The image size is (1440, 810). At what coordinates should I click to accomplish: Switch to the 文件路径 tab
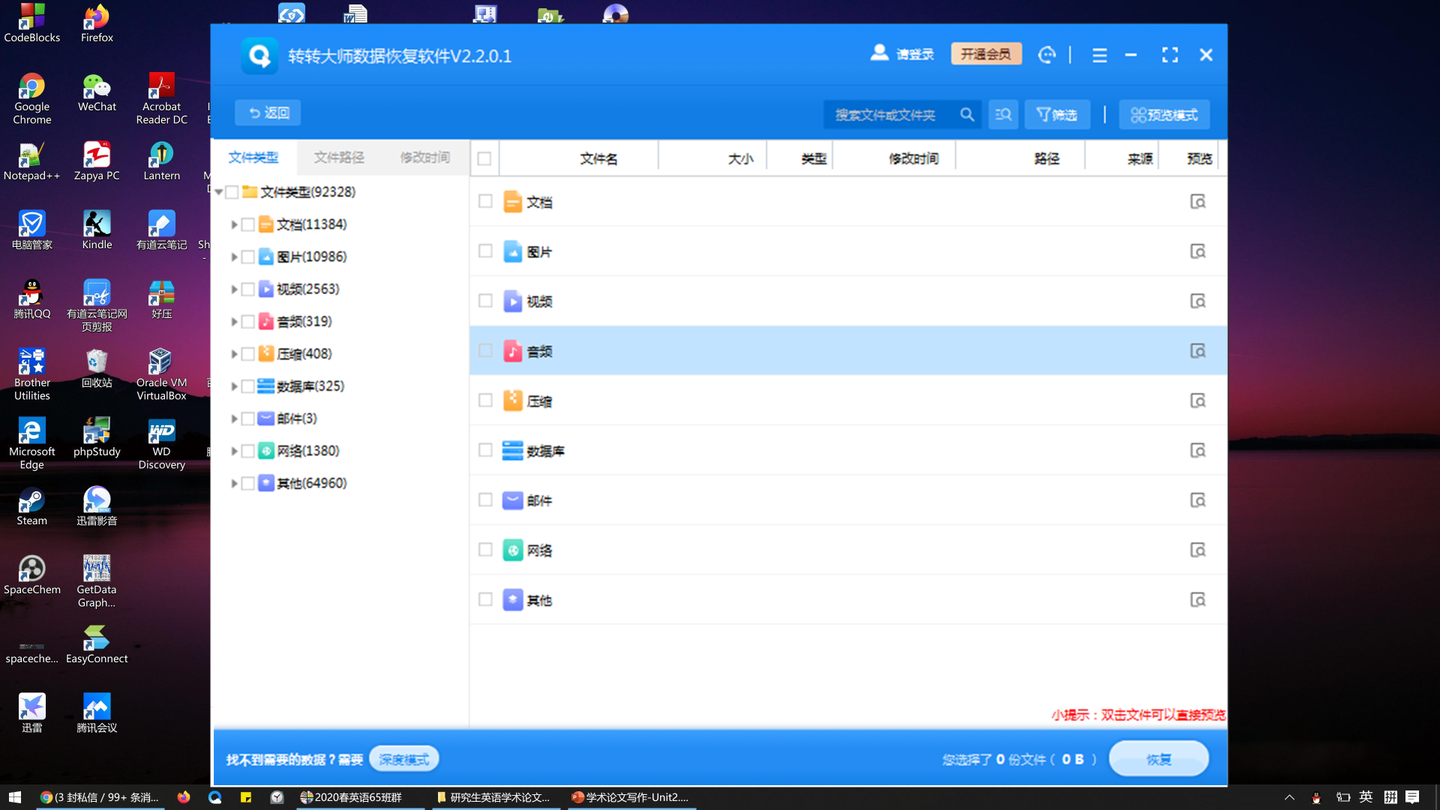tap(340, 158)
